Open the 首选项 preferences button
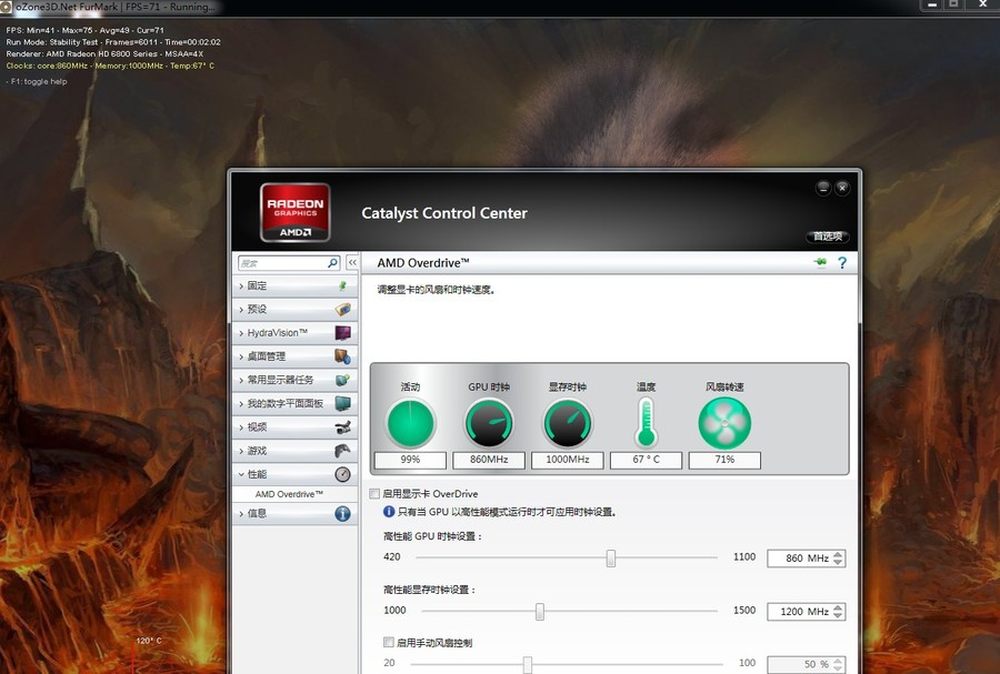This screenshot has height=674, width=1000. [x=827, y=237]
